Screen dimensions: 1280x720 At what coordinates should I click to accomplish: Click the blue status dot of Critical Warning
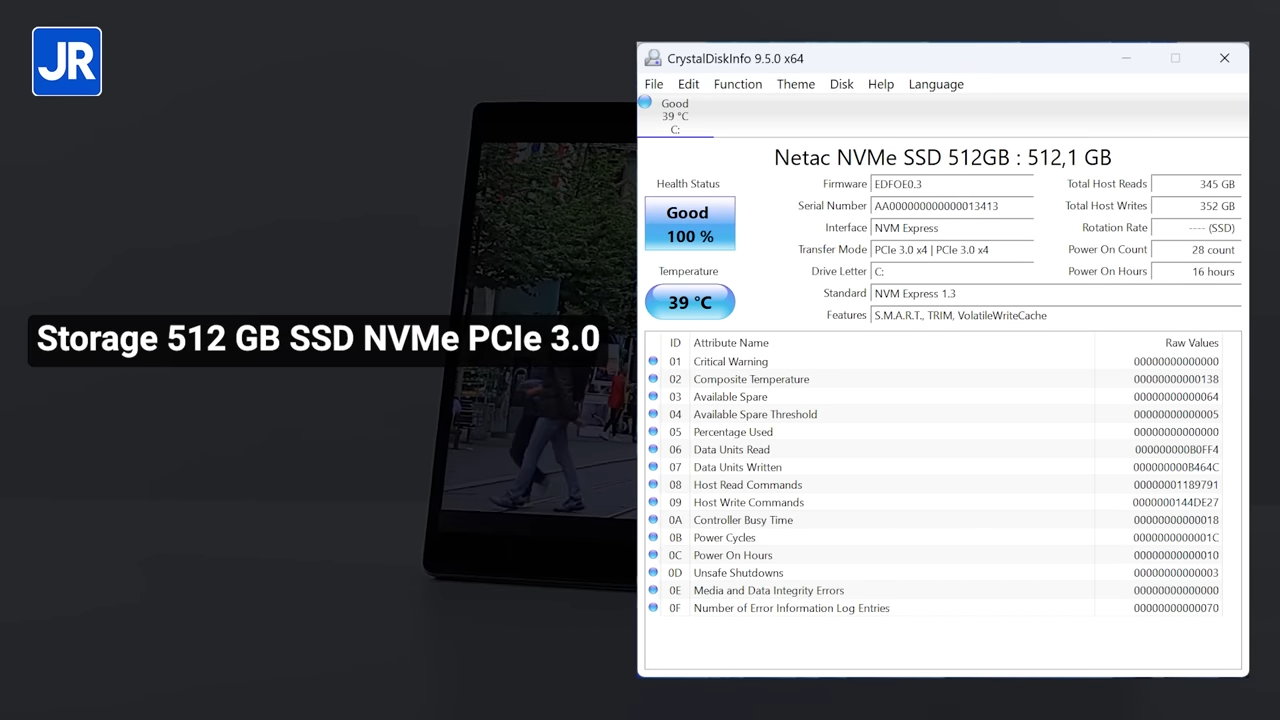point(653,361)
